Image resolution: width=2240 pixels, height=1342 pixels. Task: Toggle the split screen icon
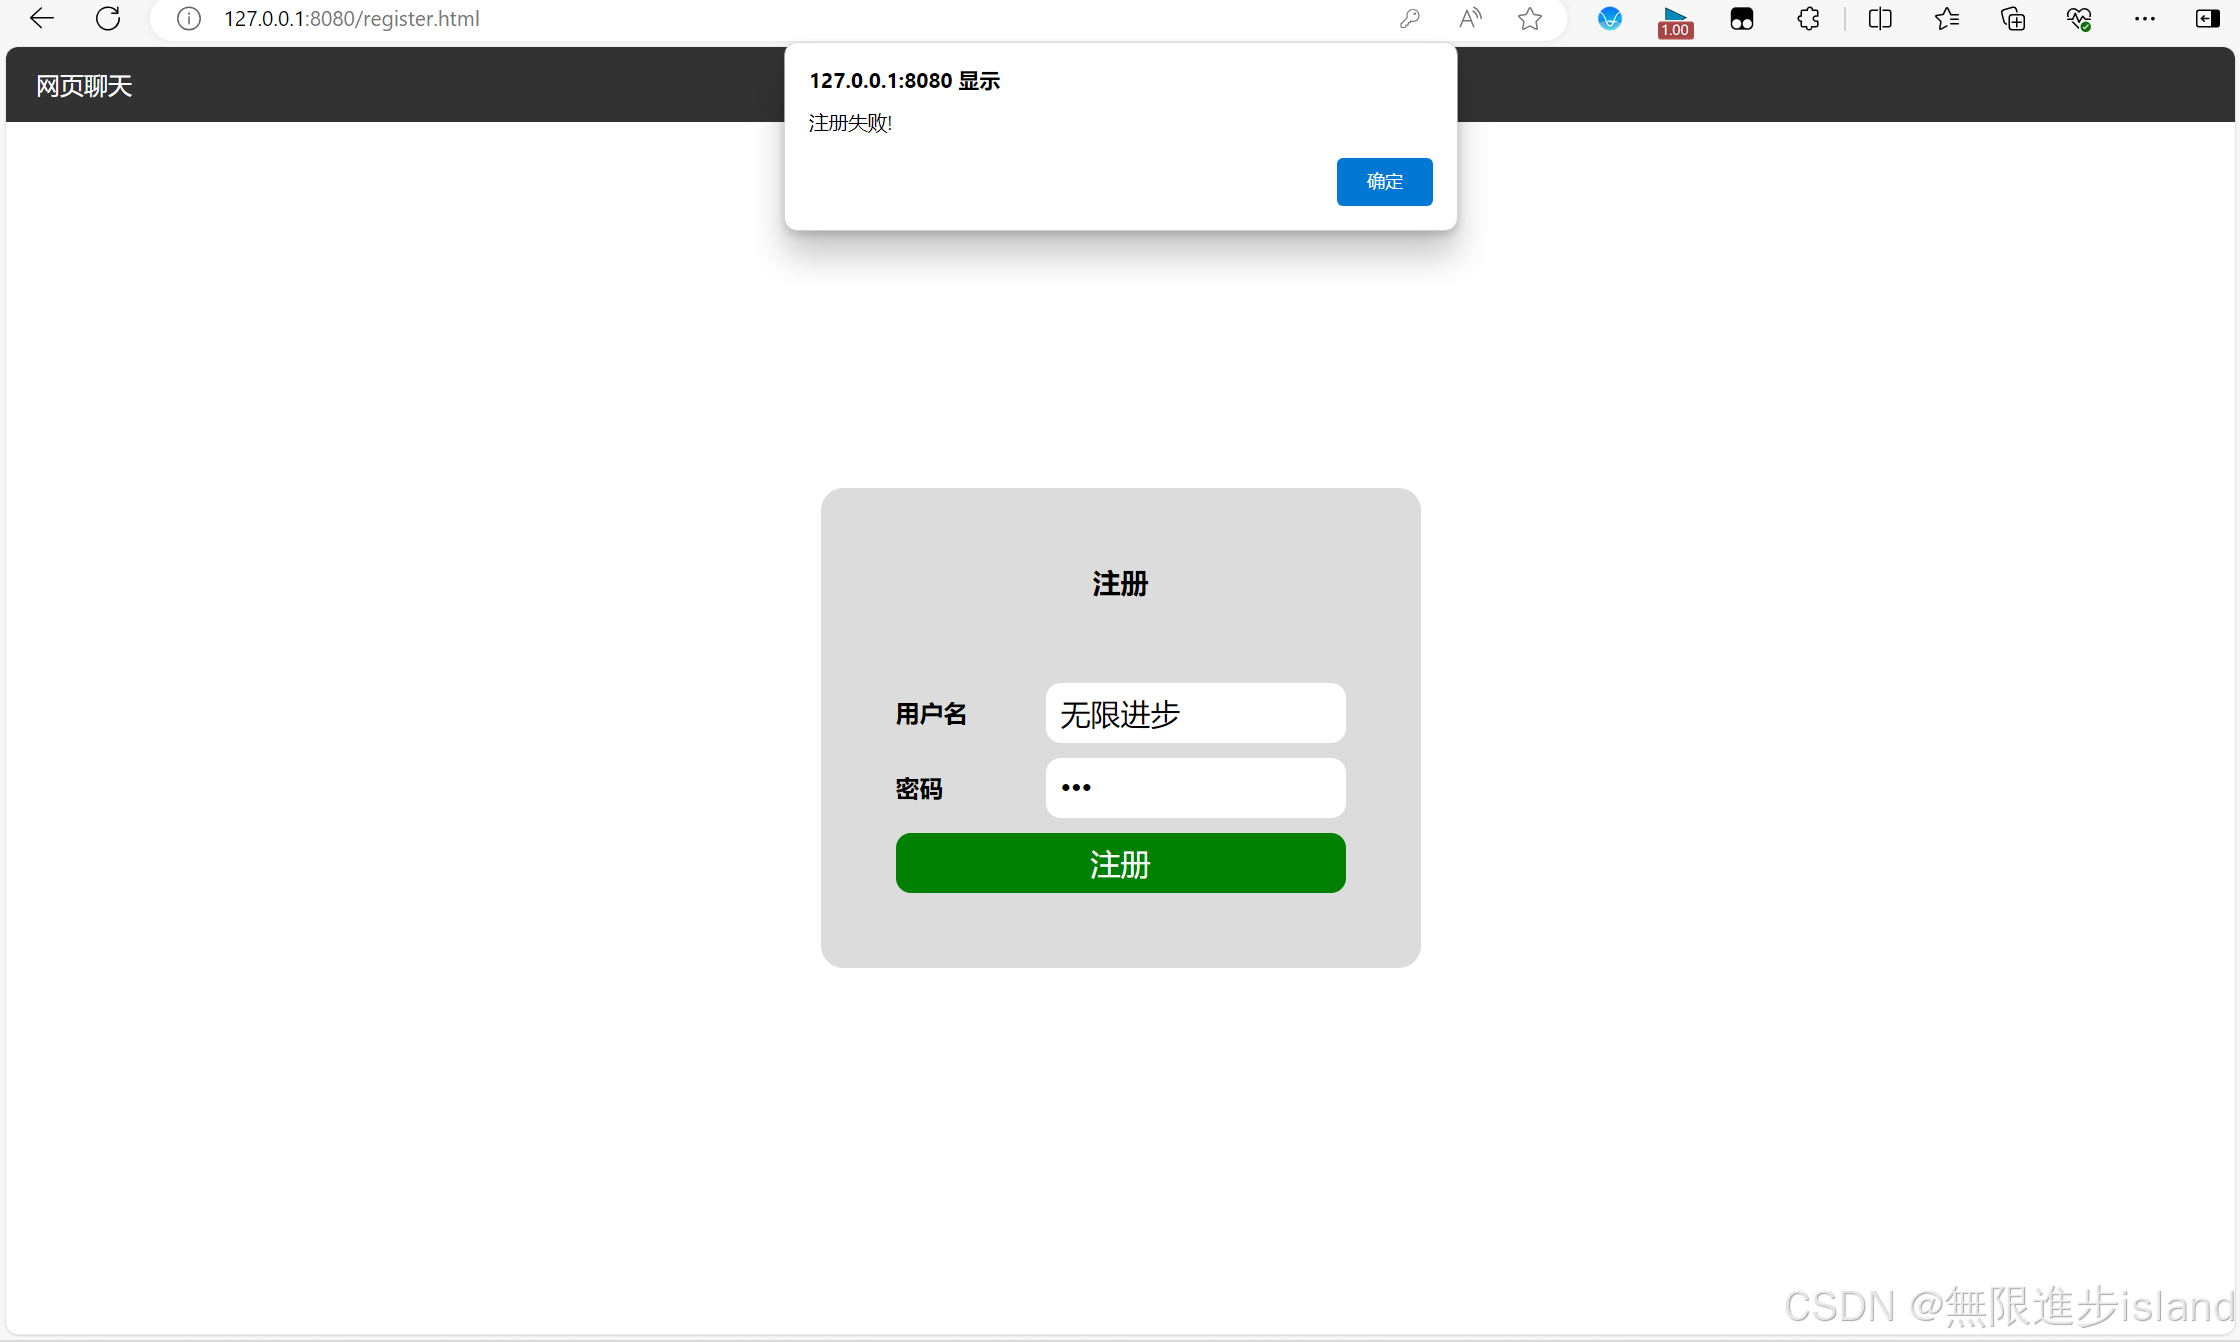(1880, 18)
